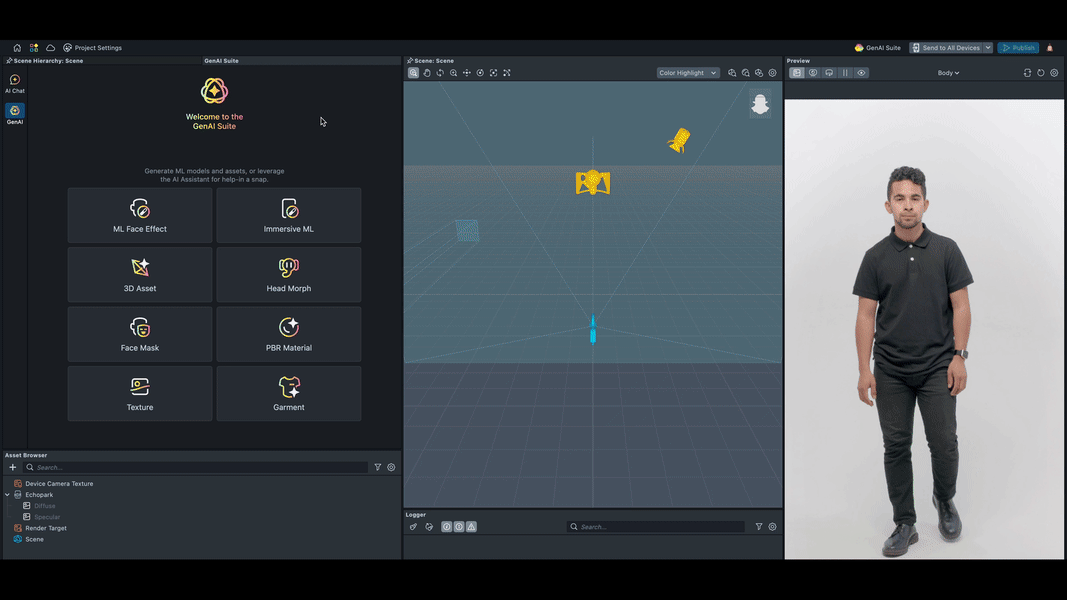Reset the Preview with refresh icon
The width and height of the screenshot is (1067, 600).
click(x=1041, y=73)
